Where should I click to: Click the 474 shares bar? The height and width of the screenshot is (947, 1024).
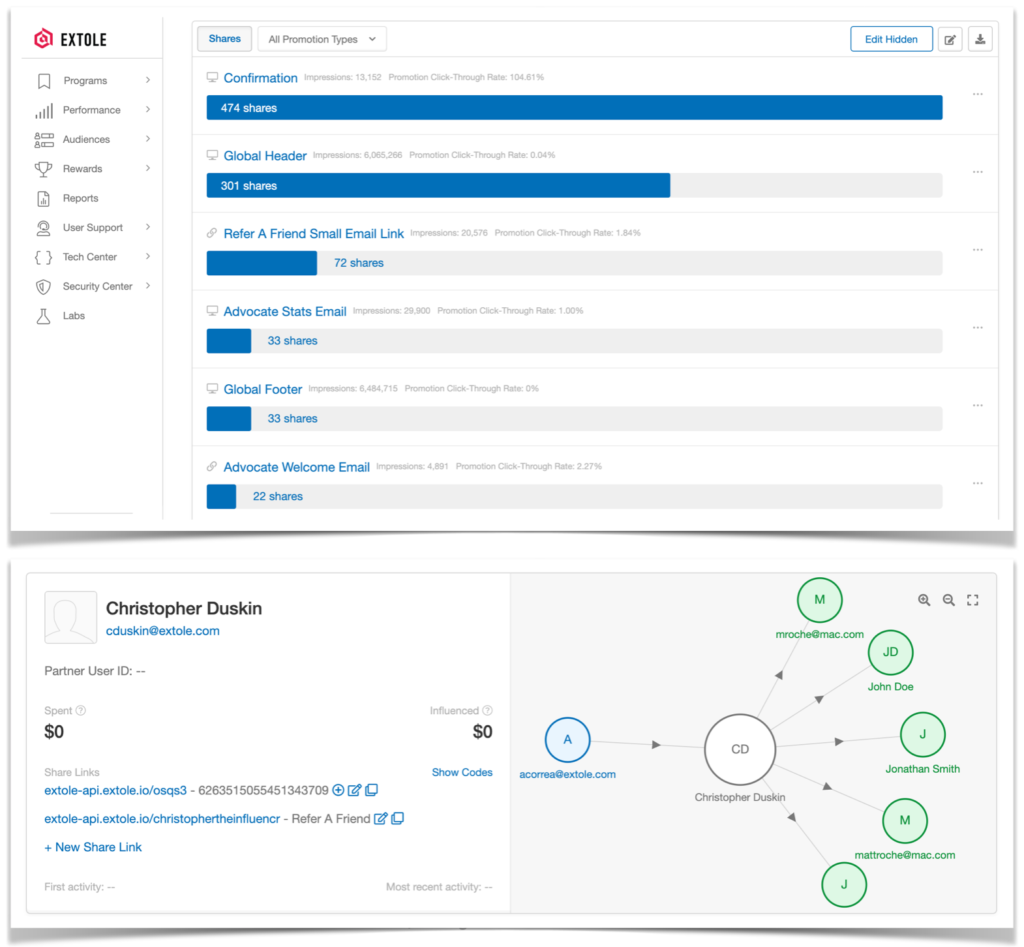575,108
